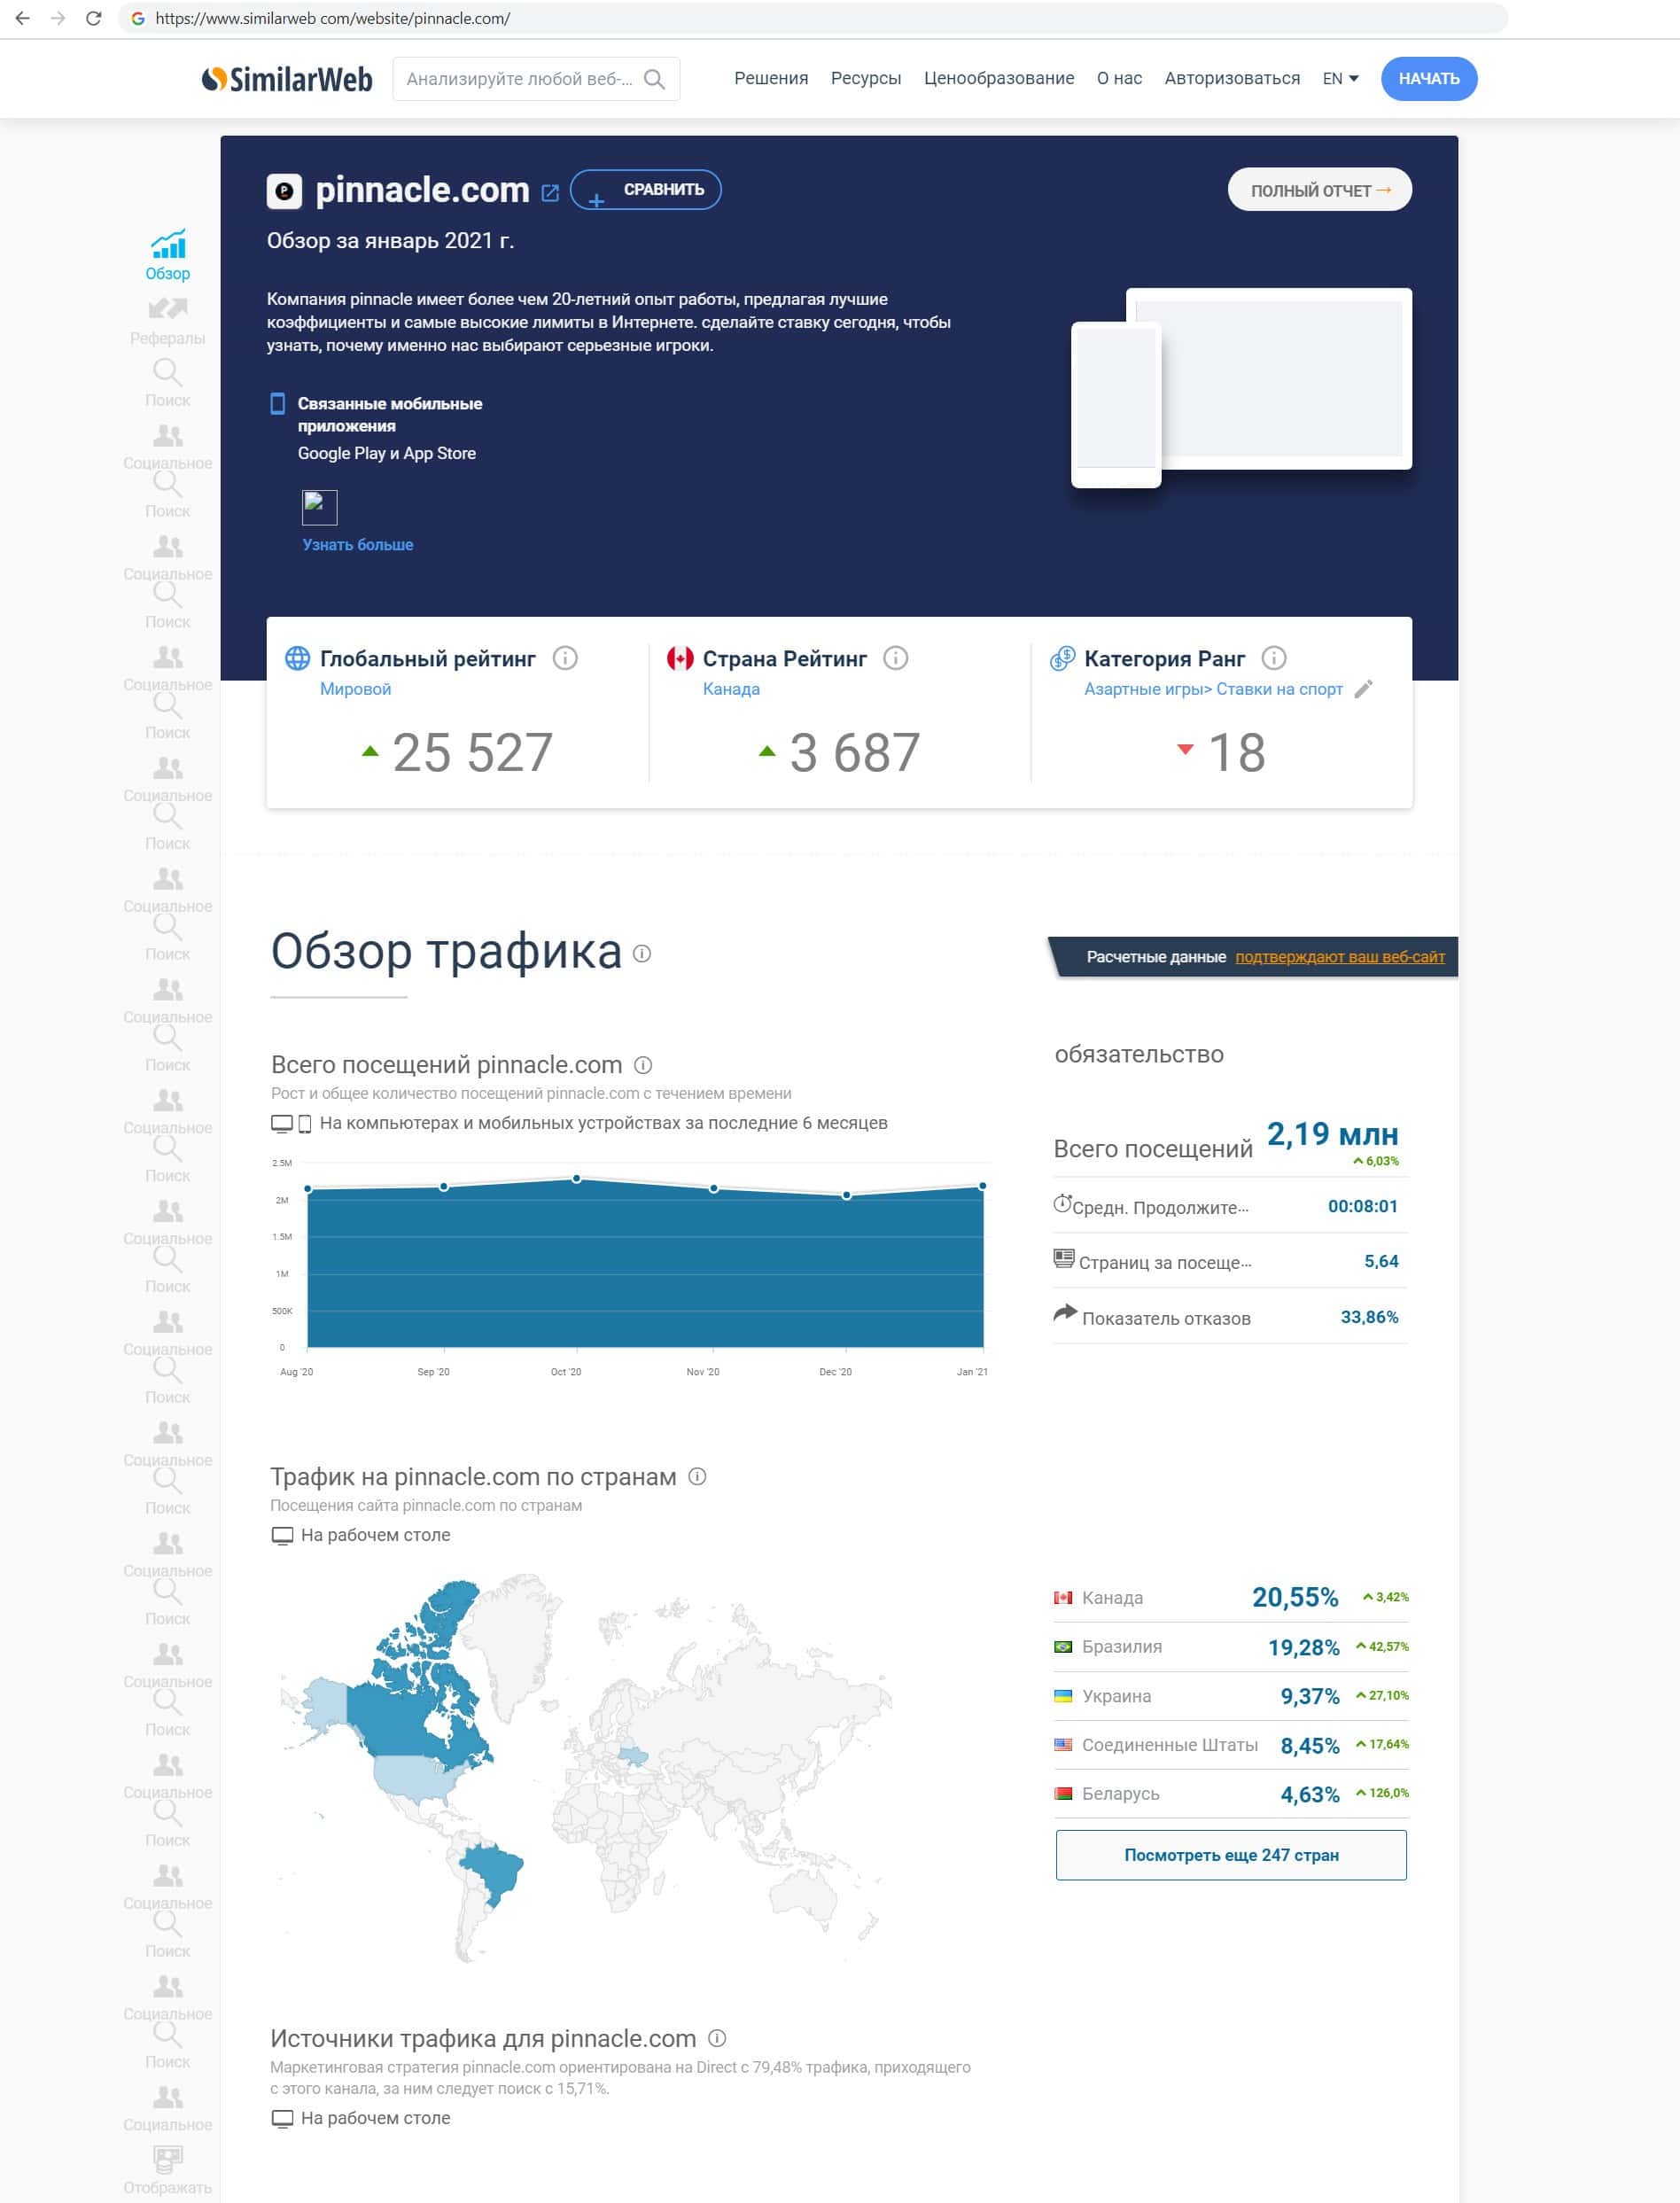The image size is (1680, 2203).
Task: Click the average duration value 00:08:01
Action: click(x=1362, y=1206)
